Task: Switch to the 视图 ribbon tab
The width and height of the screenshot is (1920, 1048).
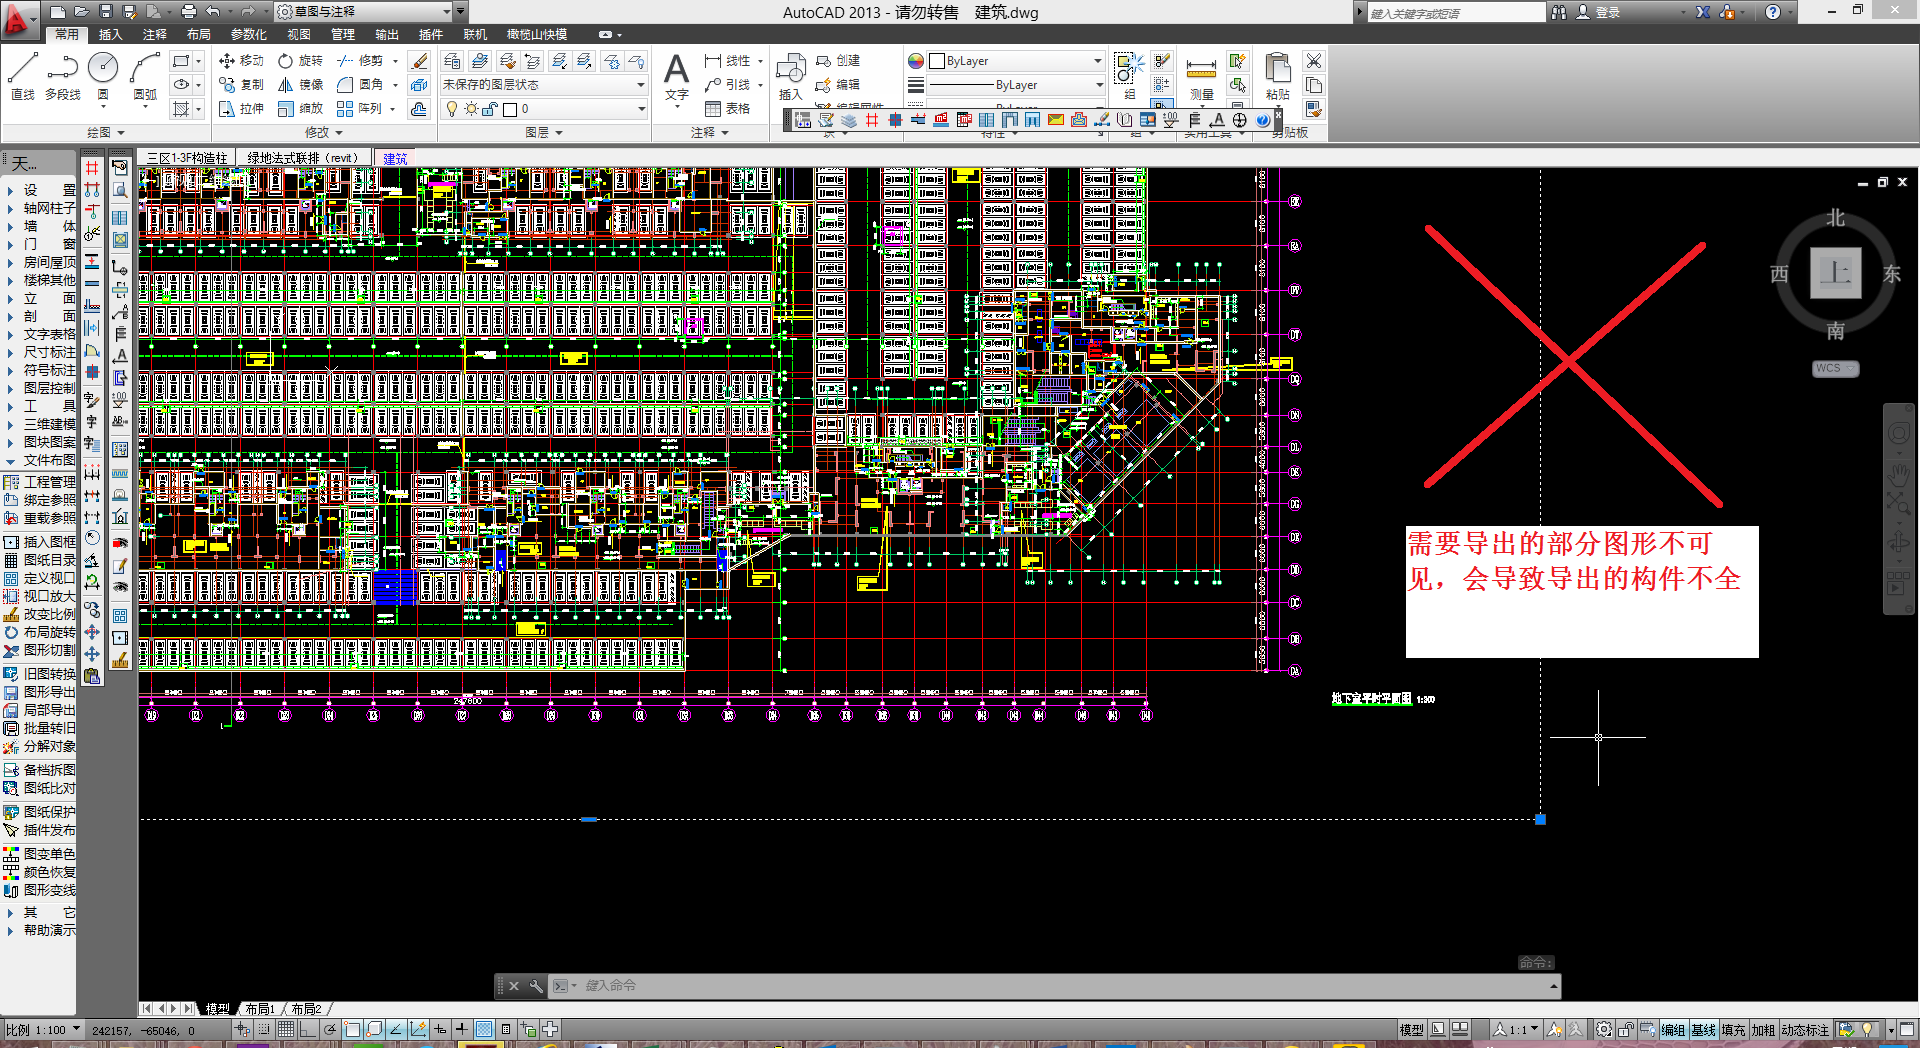Action: pyautogui.click(x=299, y=34)
